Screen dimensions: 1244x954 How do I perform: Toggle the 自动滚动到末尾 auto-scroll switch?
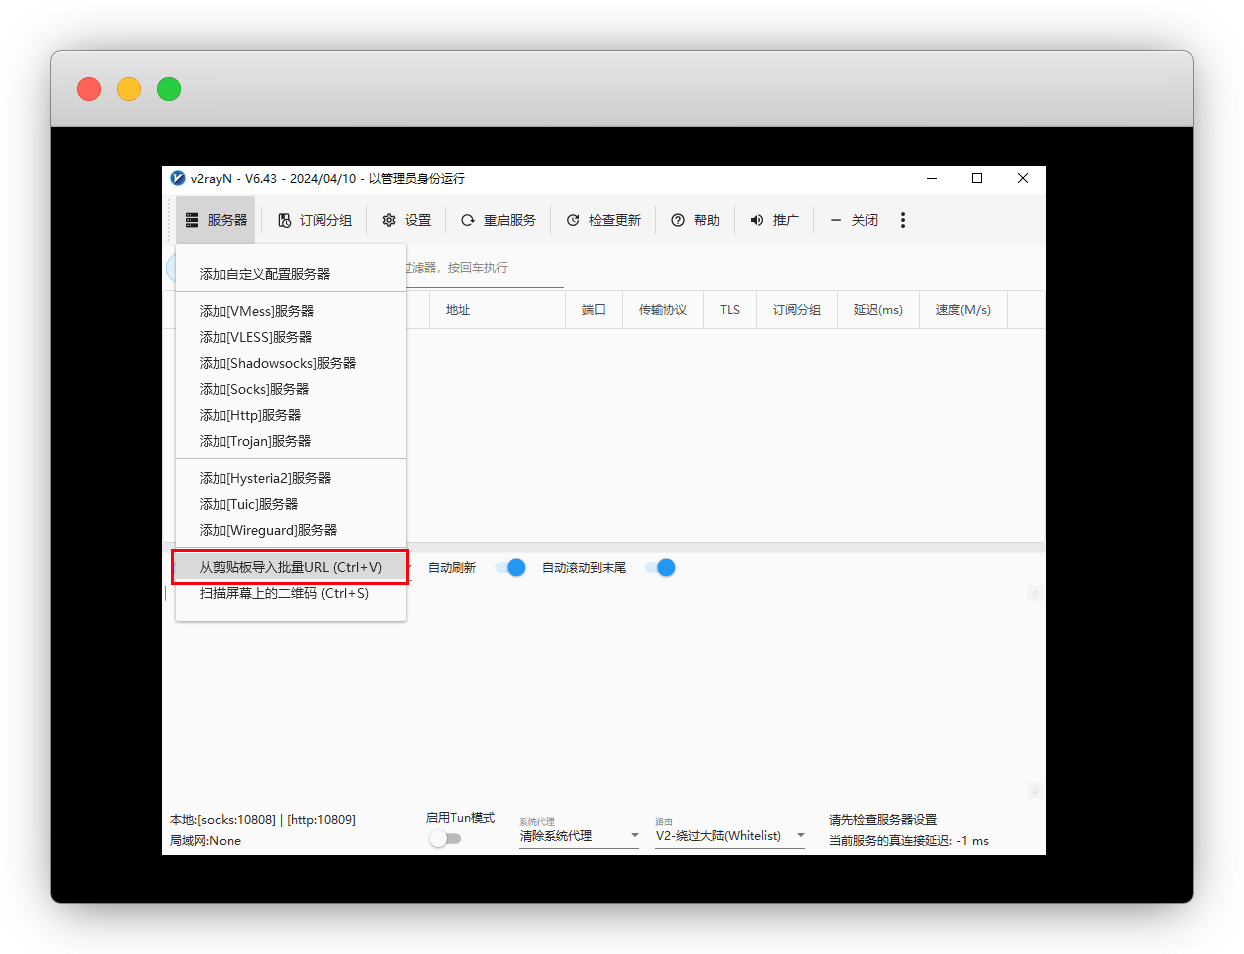point(660,568)
